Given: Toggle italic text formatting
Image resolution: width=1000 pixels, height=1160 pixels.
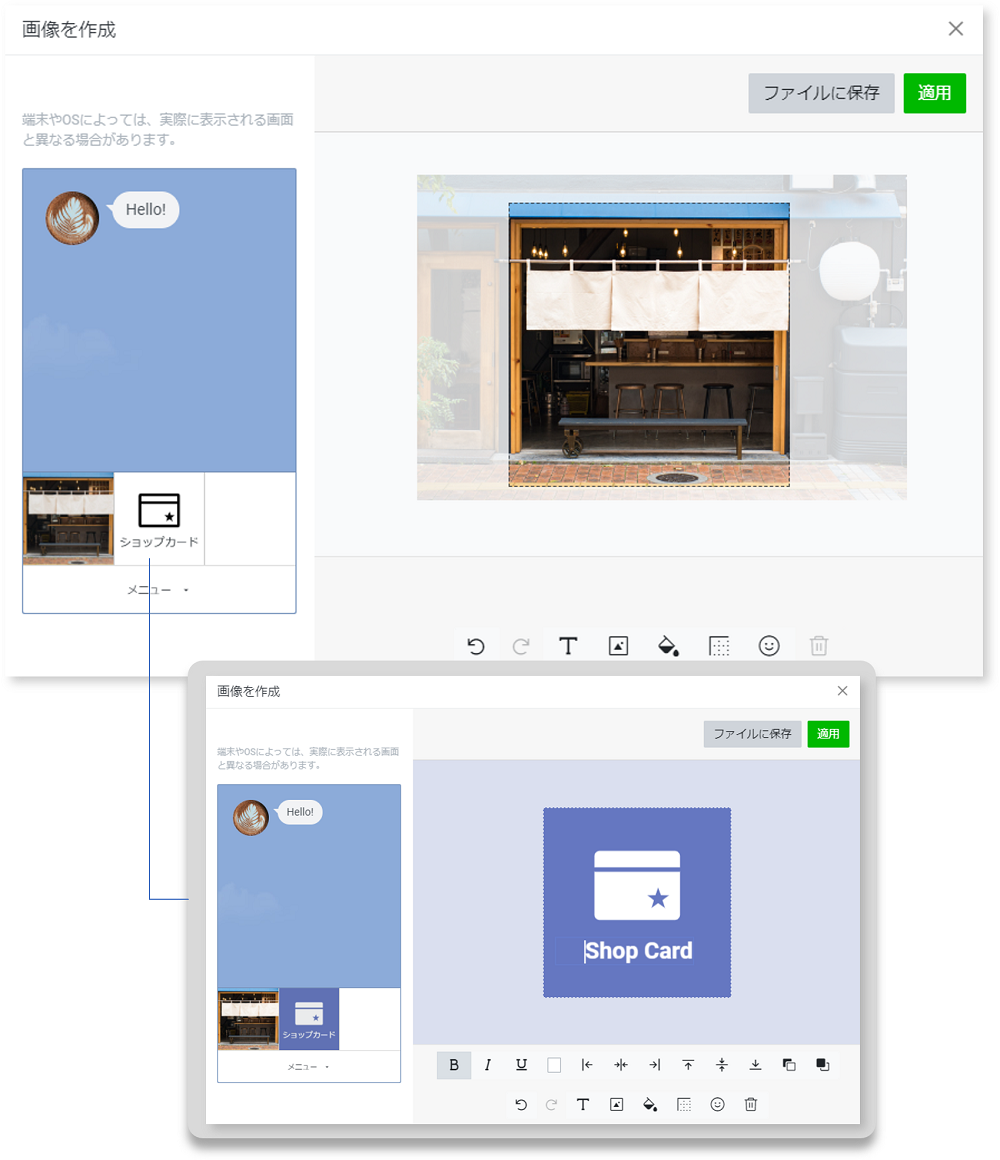Looking at the screenshot, I should tap(488, 1065).
